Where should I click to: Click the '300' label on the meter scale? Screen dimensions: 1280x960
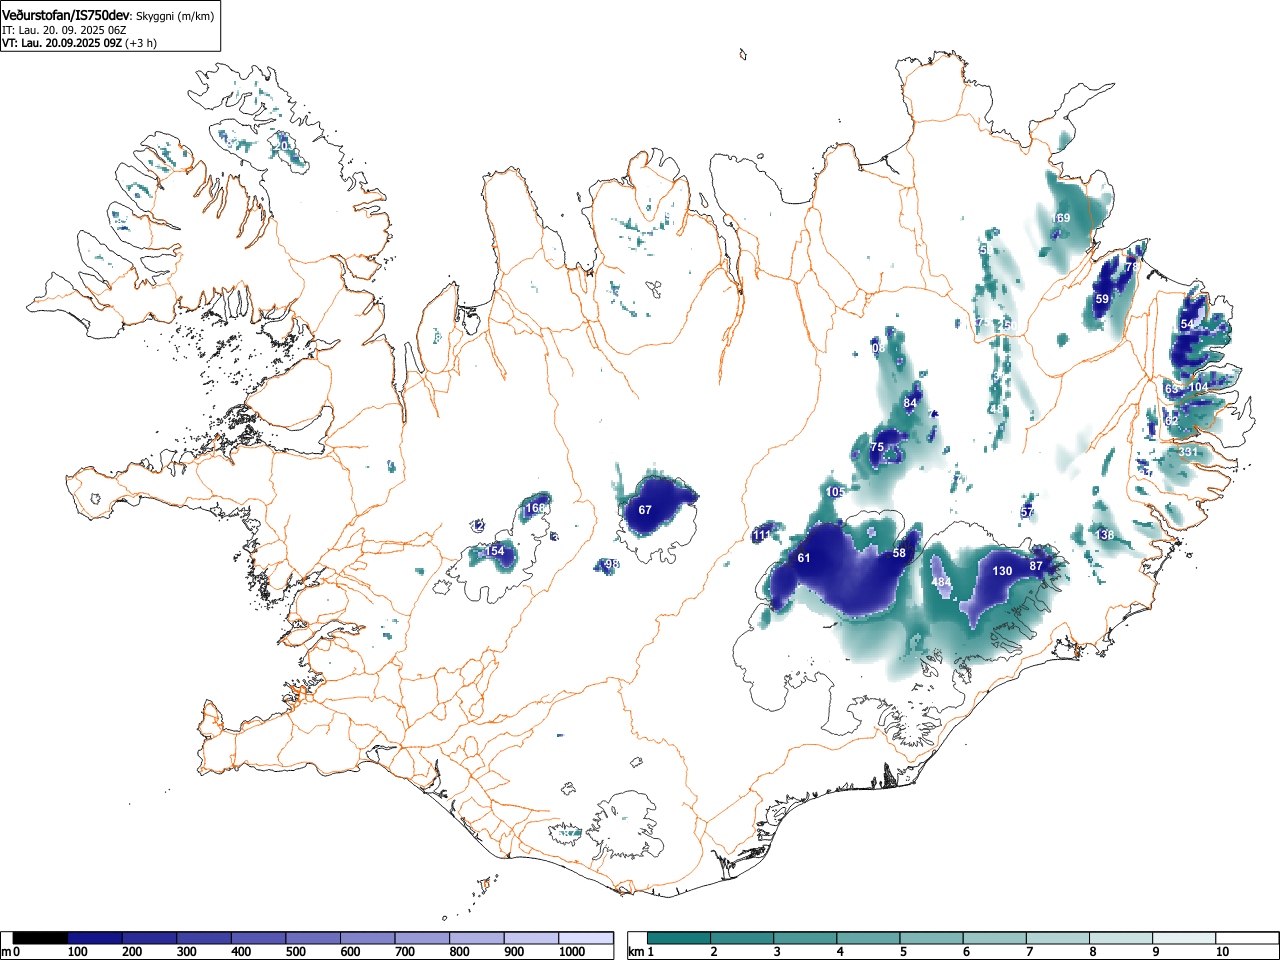186,952
